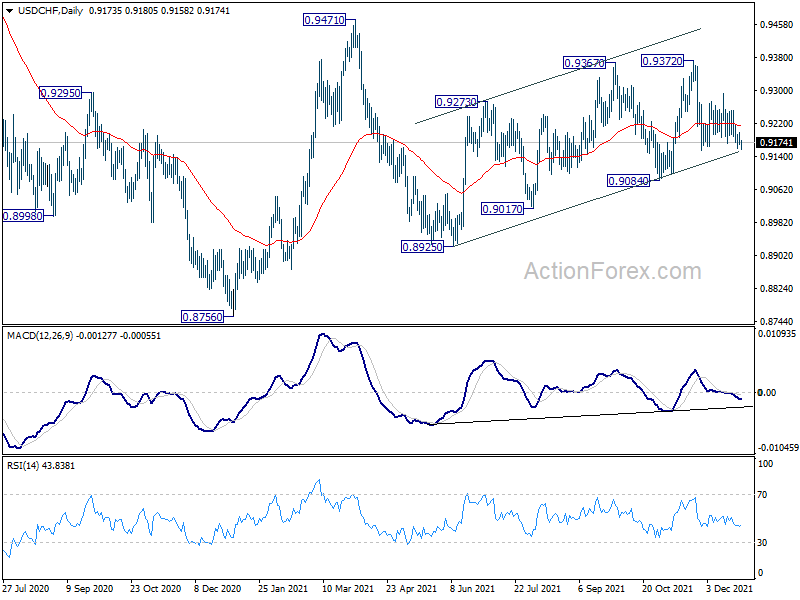Screen dimensions: 800x600
Task: Click the USDCHF,Daily chart title
Action: 51,11
